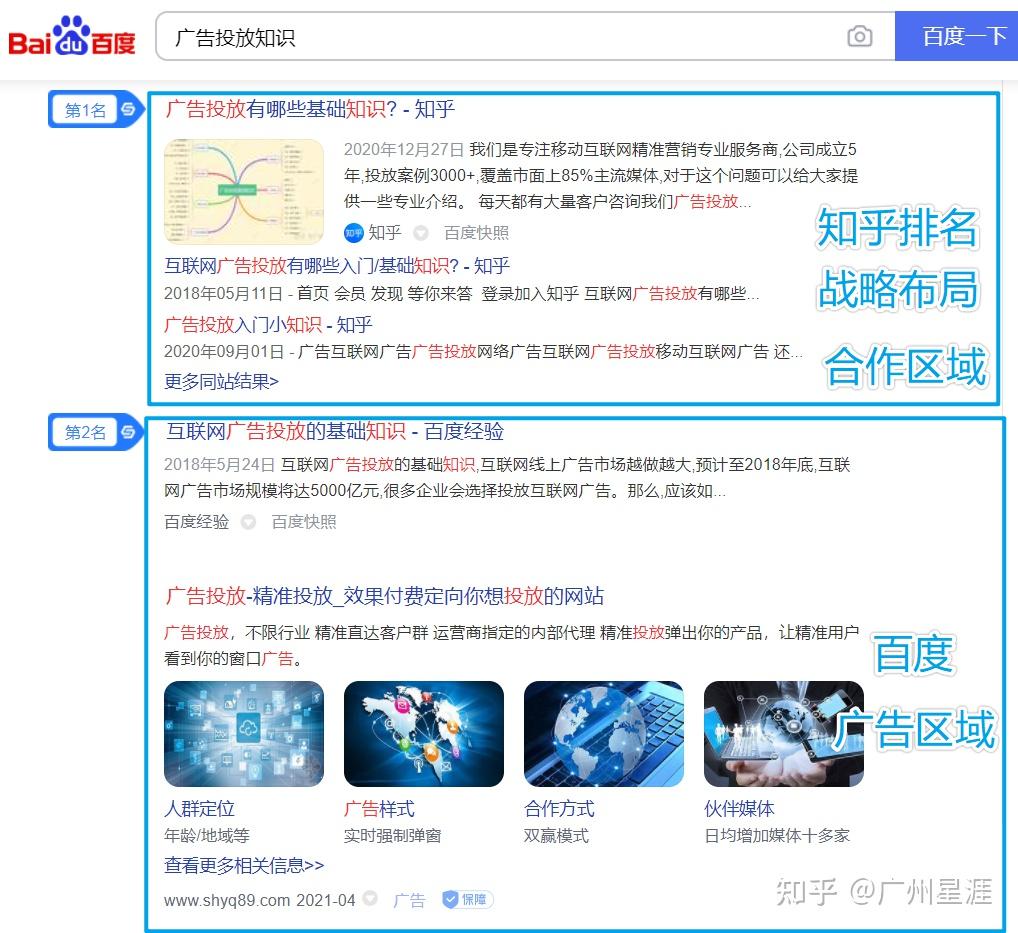Click verification icon next to 知乎 source
1018x933 pixels.
tap(421, 232)
